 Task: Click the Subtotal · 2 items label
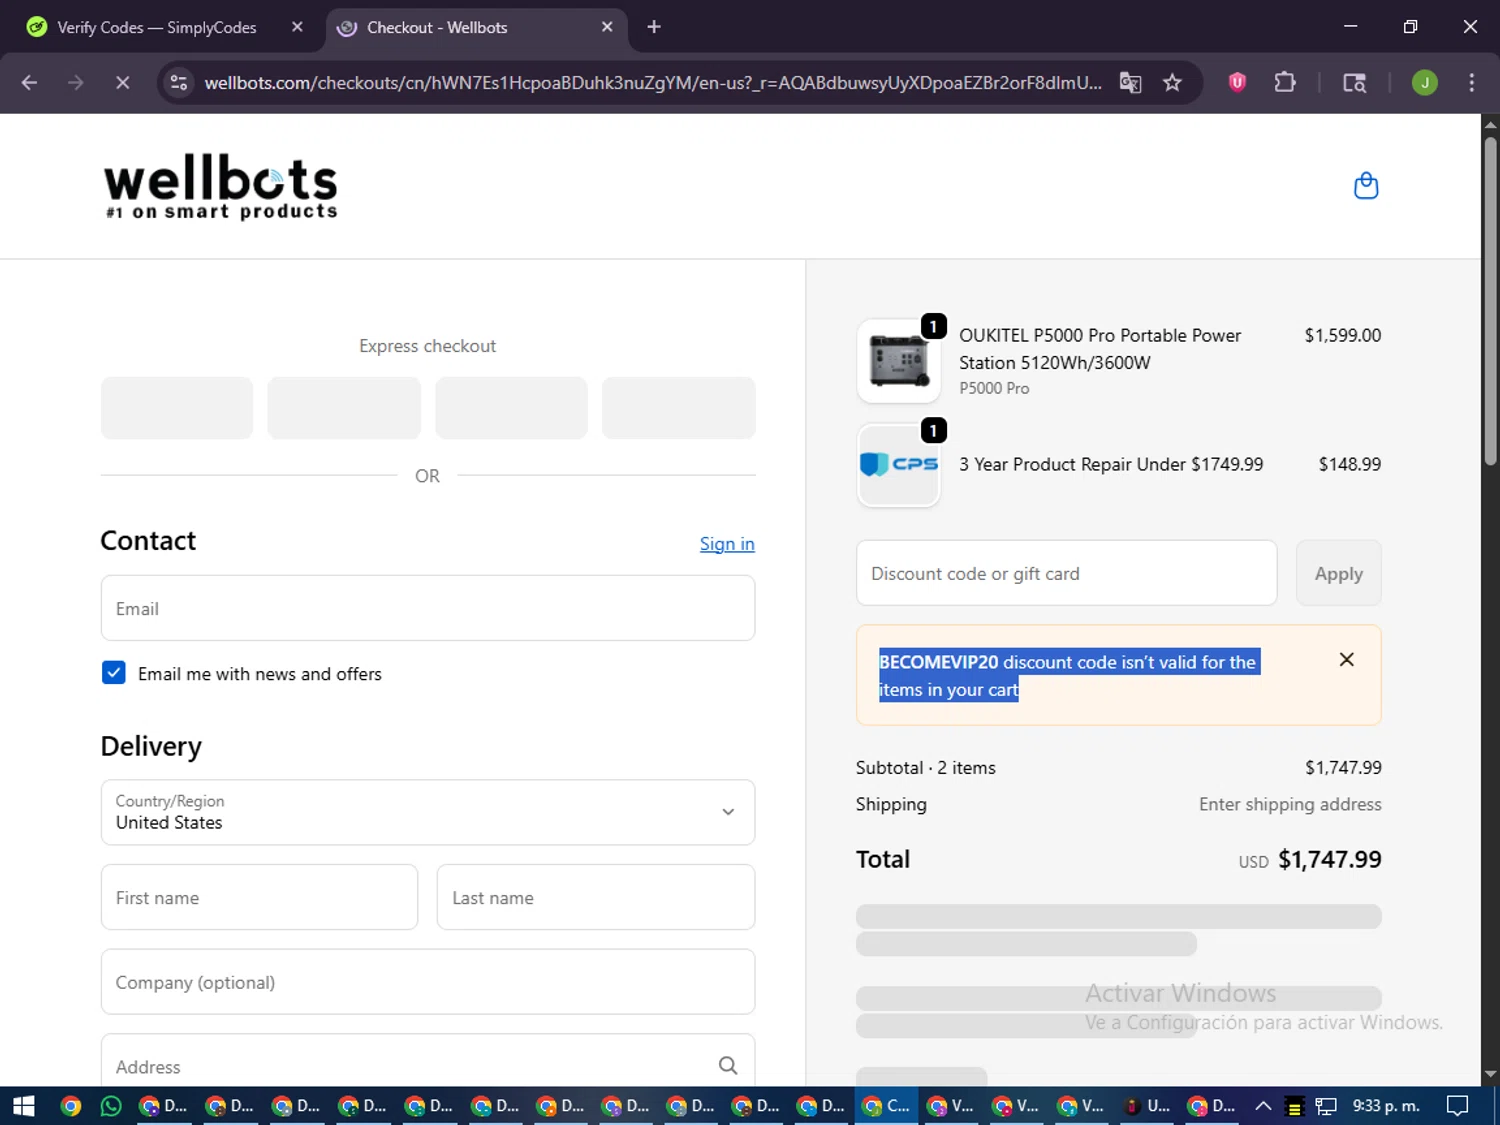click(925, 768)
